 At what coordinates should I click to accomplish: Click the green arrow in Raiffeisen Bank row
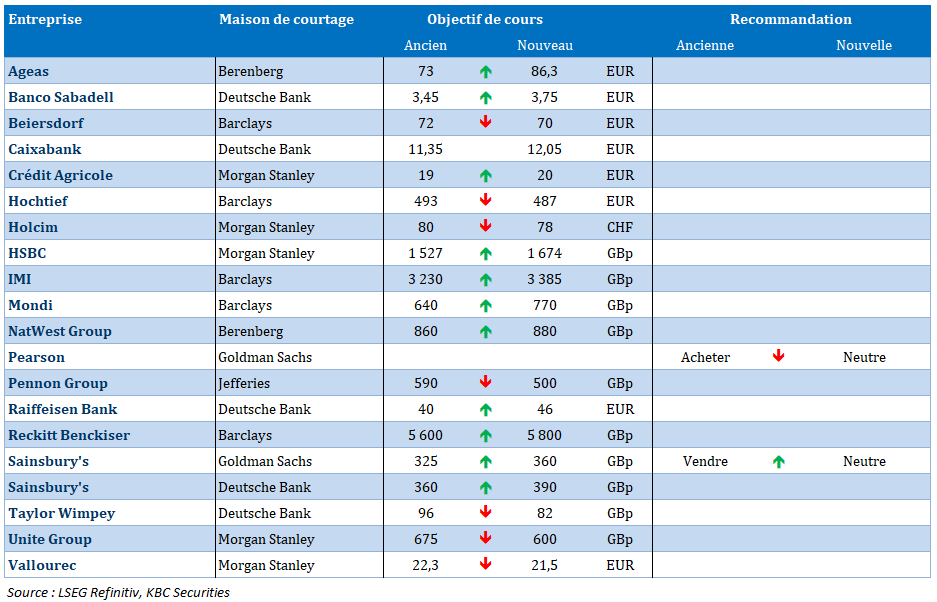485,410
